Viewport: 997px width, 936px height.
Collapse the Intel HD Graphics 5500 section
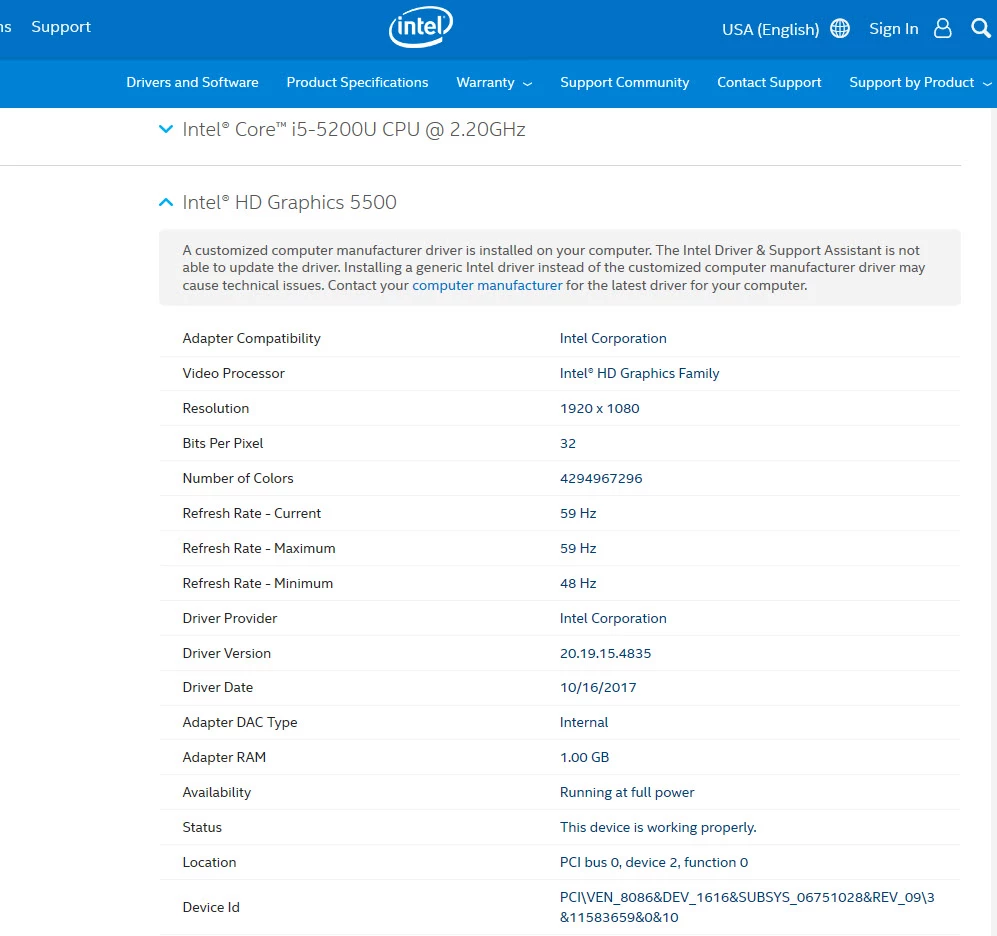coord(166,202)
